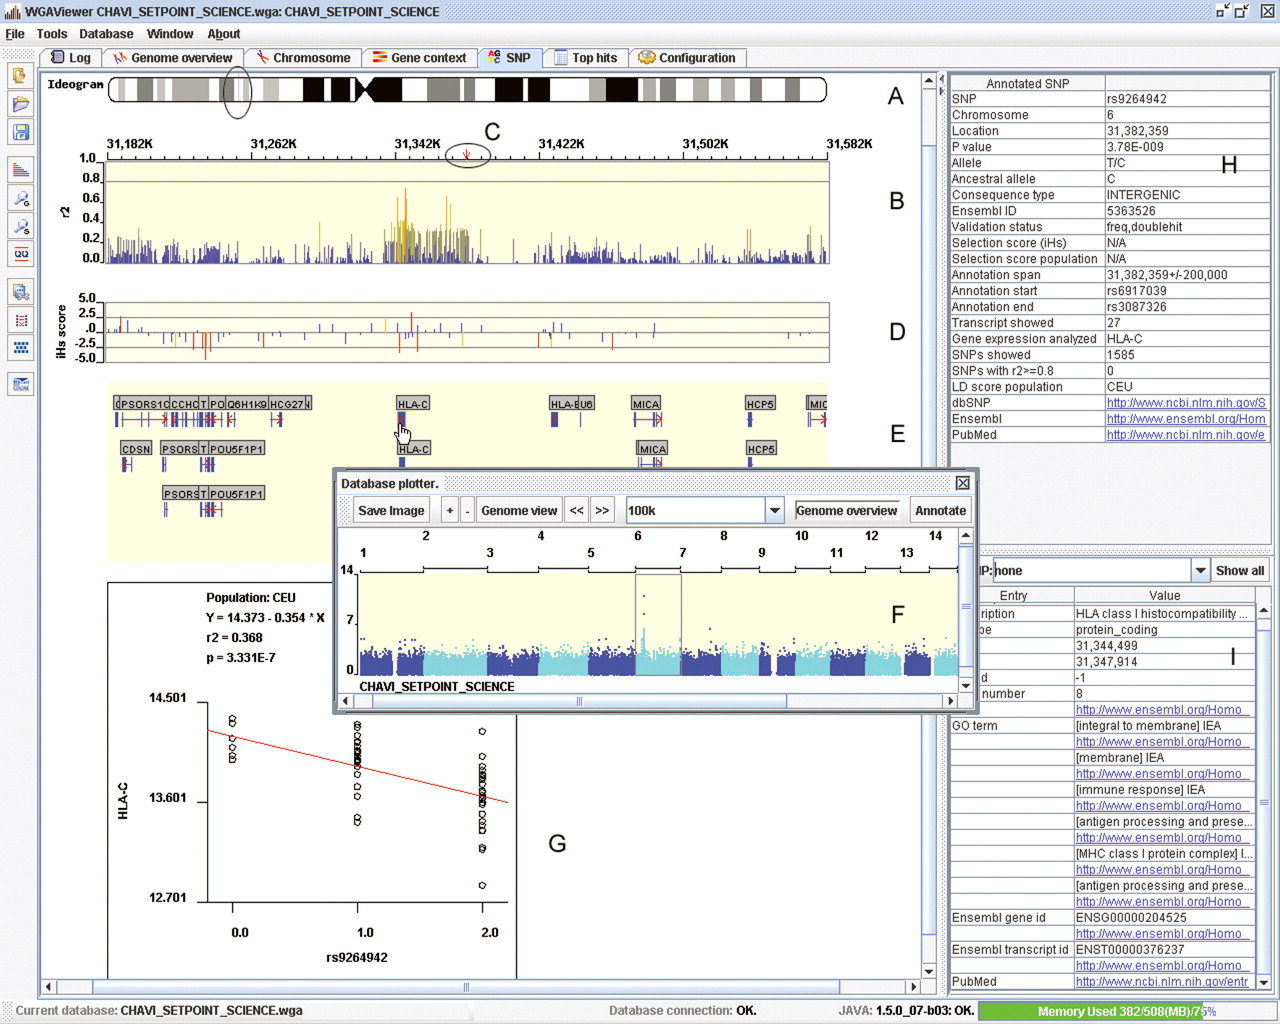Screen dimensions: 1280x1024
Task: Open the SNP selector dropdown showing 'none'
Action: point(1200,570)
